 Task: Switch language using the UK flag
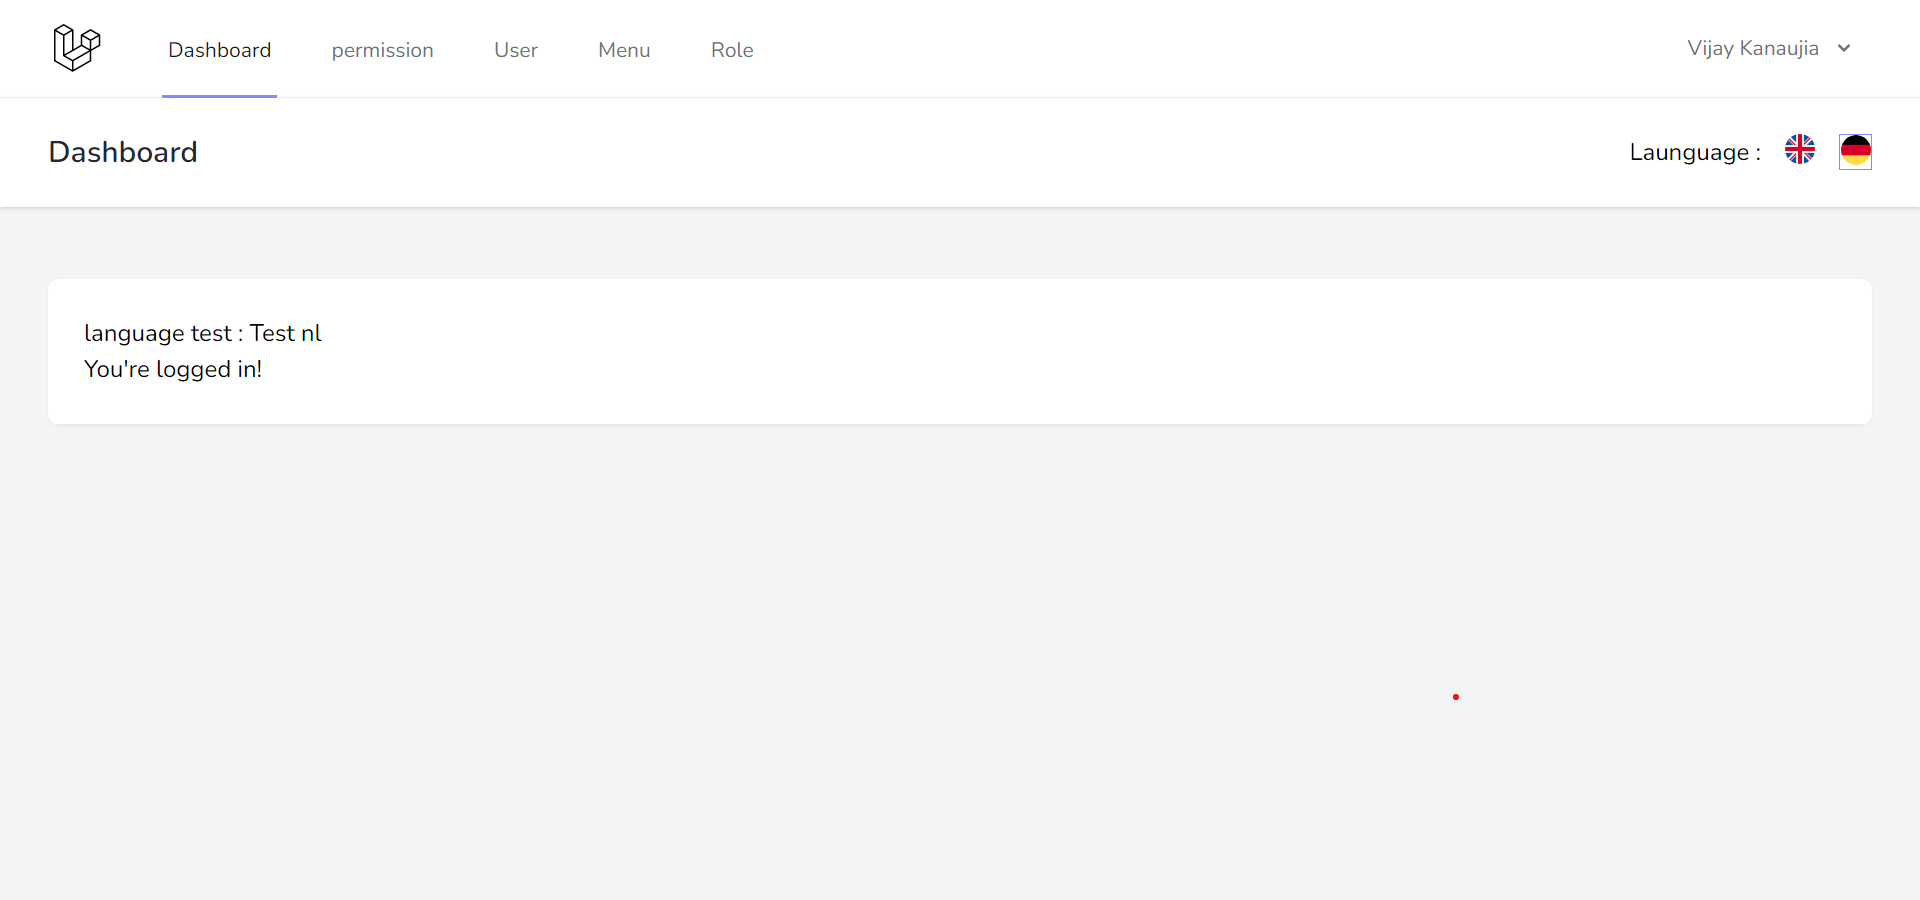click(1799, 150)
